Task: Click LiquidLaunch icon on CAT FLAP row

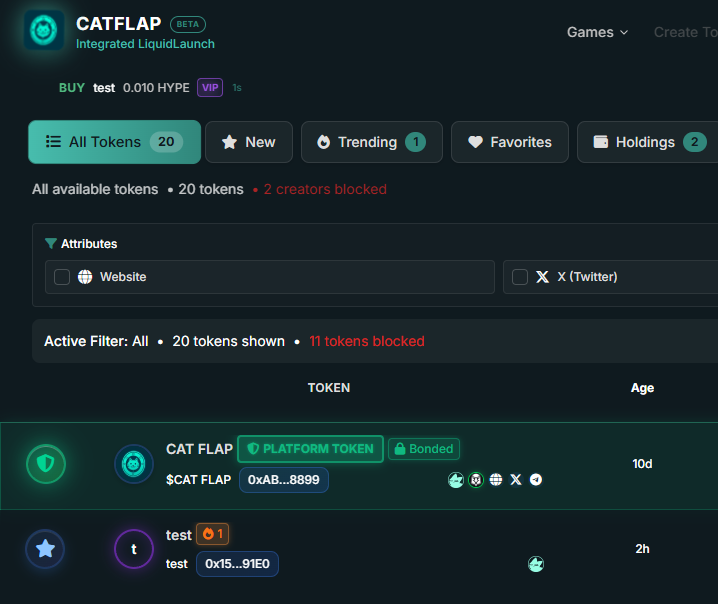Action: point(456,480)
